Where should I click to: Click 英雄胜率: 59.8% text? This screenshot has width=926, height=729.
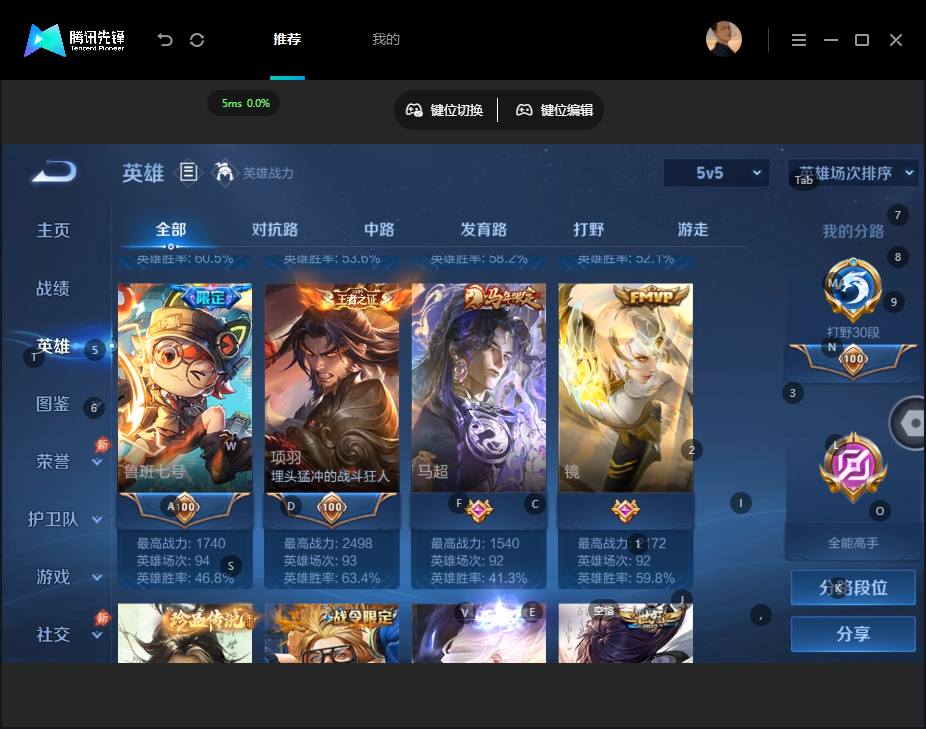click(x=626, y=578)
